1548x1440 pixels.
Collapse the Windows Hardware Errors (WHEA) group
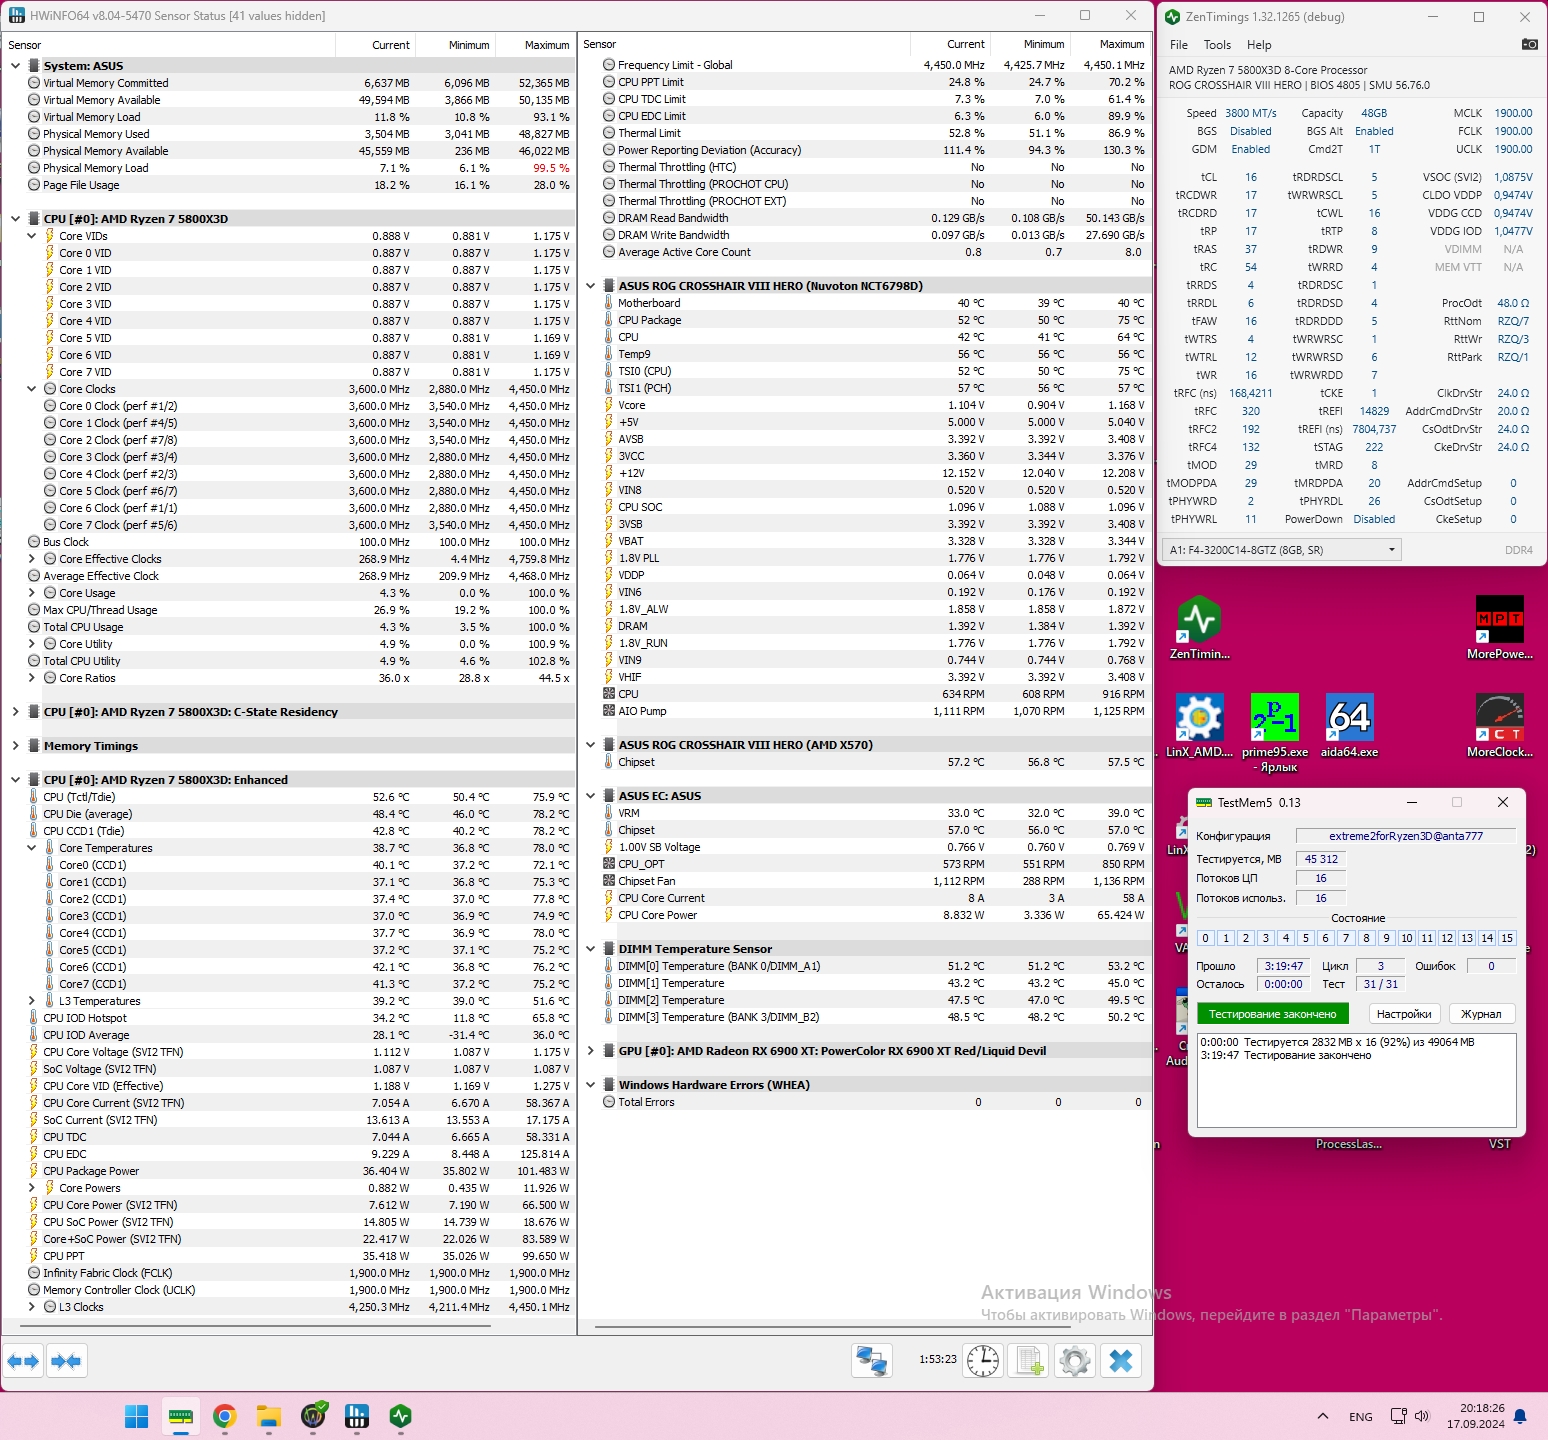[590, 1085]
